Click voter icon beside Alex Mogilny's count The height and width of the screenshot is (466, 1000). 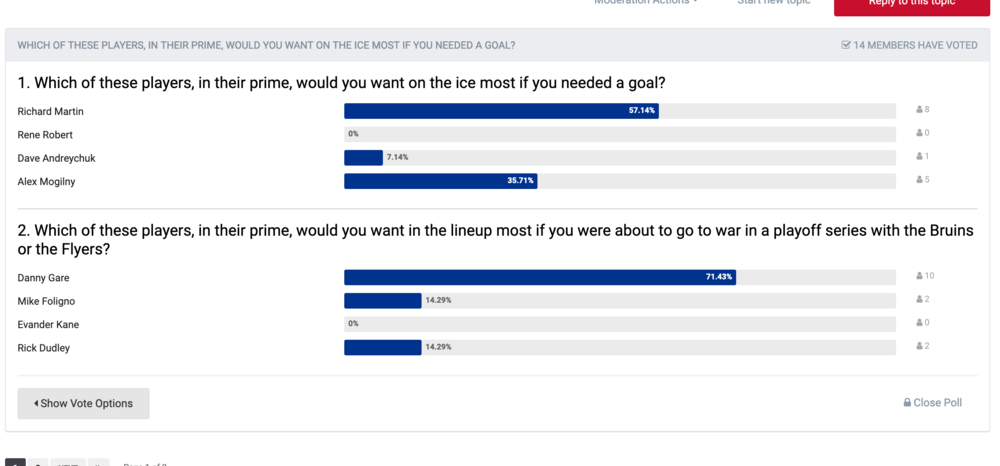(x=920, y=180)
